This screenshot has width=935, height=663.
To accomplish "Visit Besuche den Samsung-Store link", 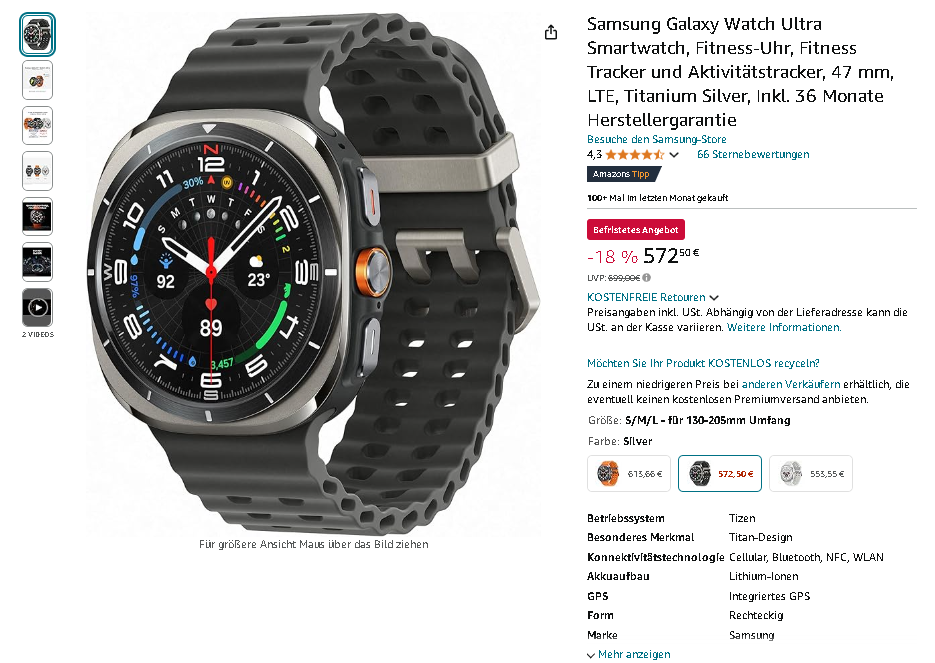I will [657, 140].
